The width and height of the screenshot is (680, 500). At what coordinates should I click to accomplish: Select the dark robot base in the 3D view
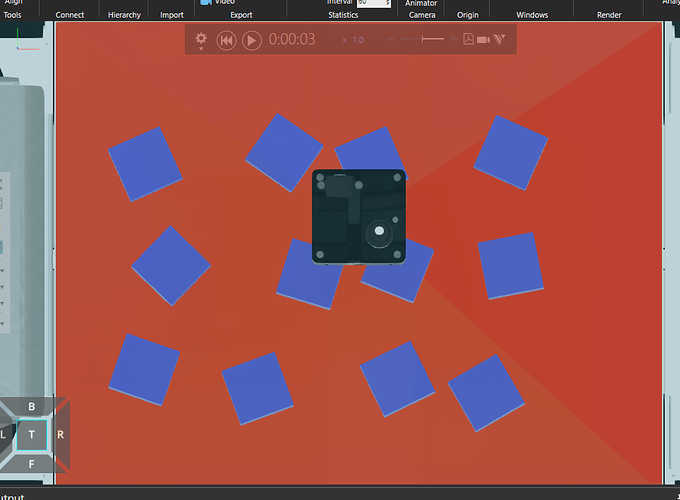(359, 216)
